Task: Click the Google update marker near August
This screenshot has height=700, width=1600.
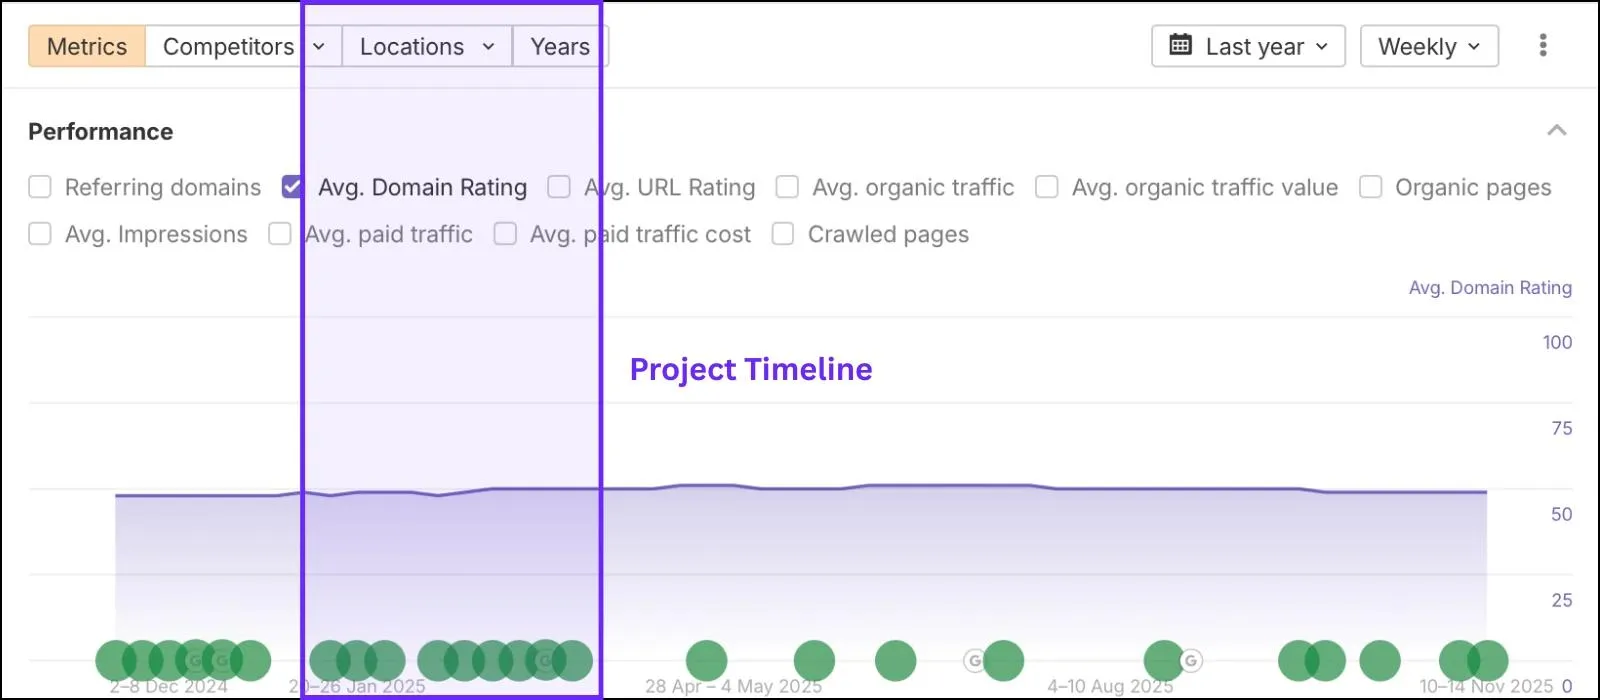Action: click(x=1190, y=660)
